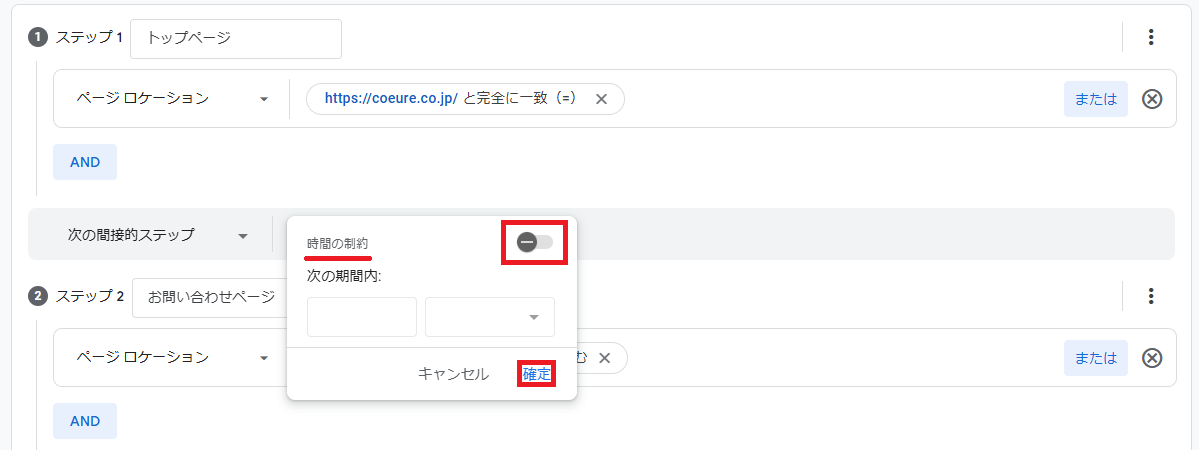Image resolution: width=1199 pixels, height=450 pixels.
Task: Click または button in Step 2
Action: point(1096,358)
